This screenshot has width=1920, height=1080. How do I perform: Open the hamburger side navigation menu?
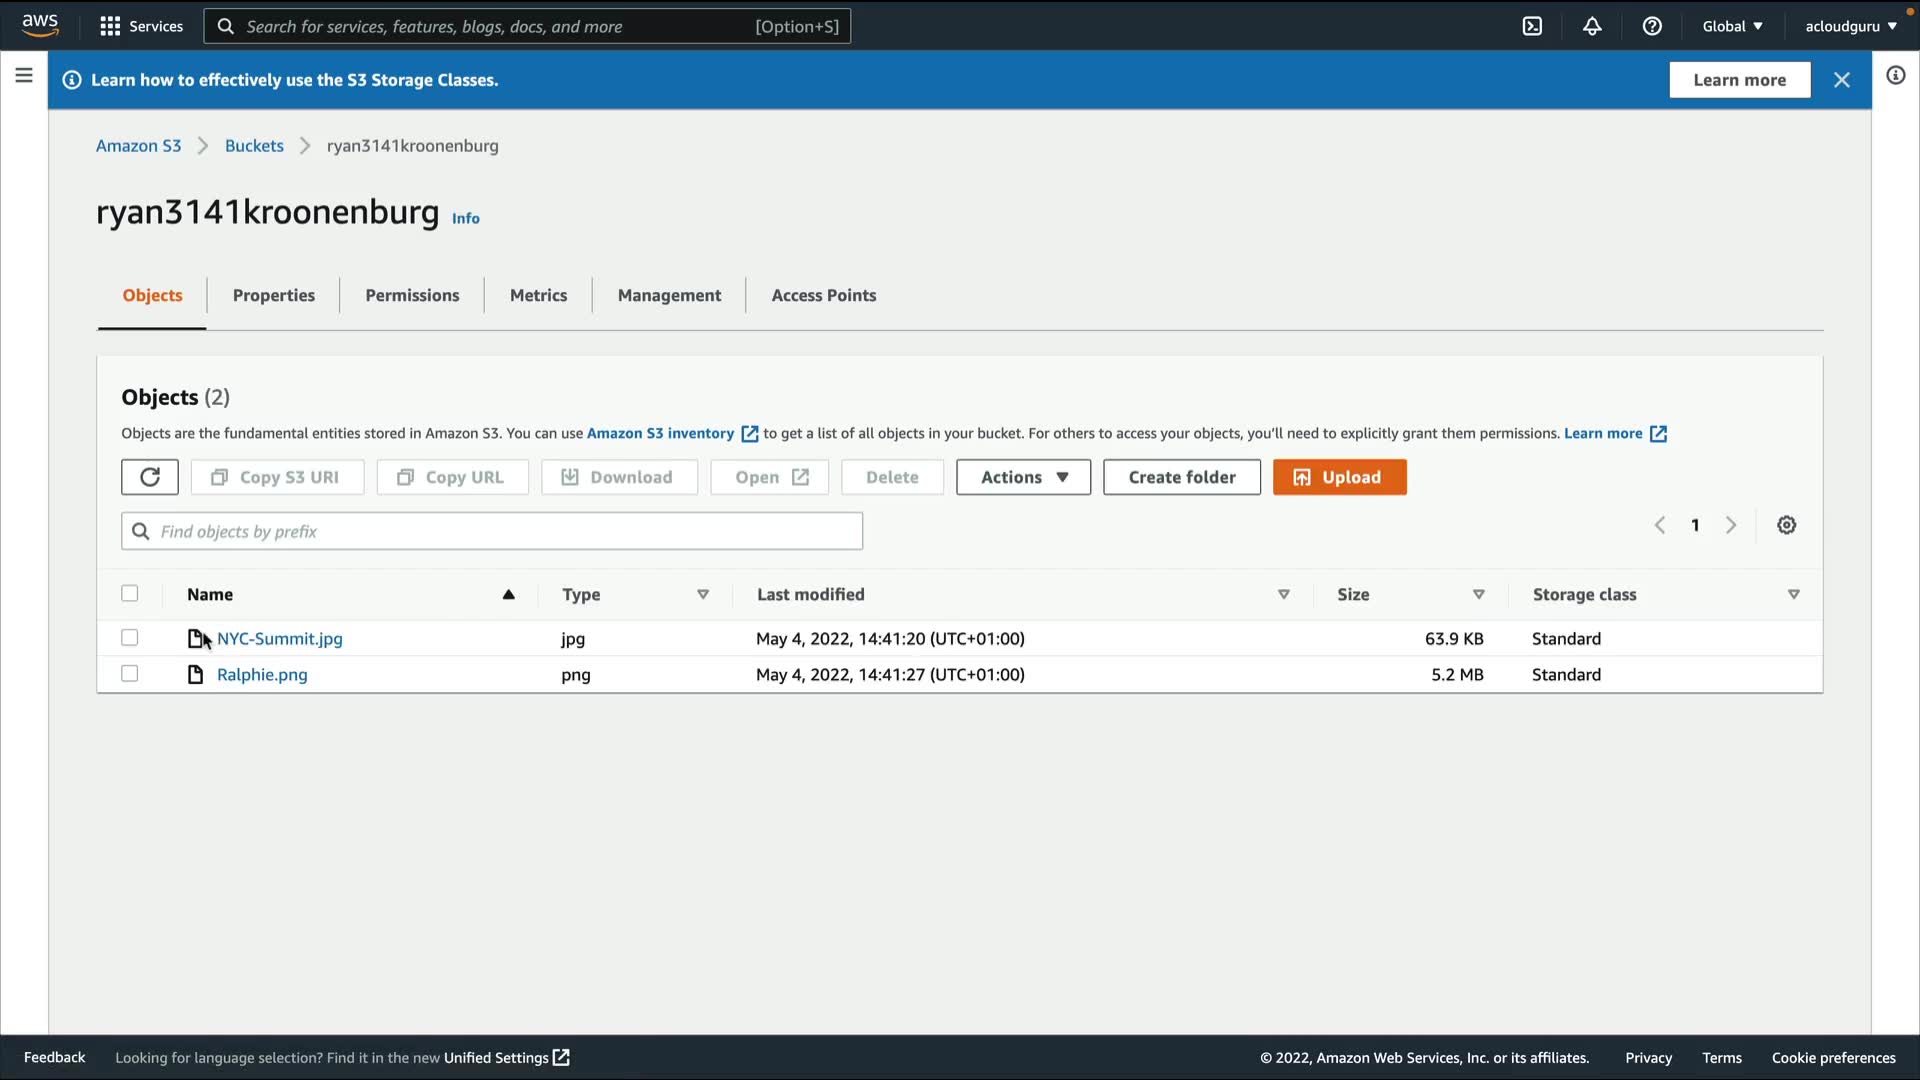click(24, 75)
